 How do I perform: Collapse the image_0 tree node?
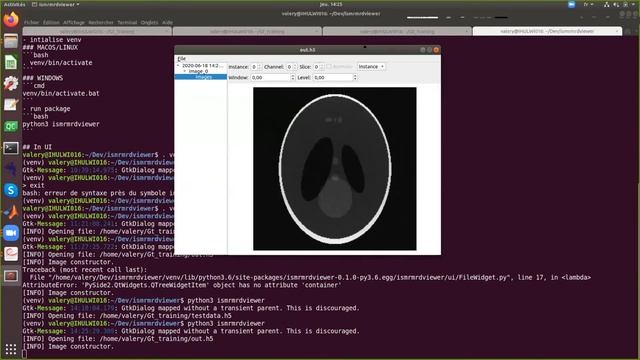pyautogui.click(x=185, y=71)
